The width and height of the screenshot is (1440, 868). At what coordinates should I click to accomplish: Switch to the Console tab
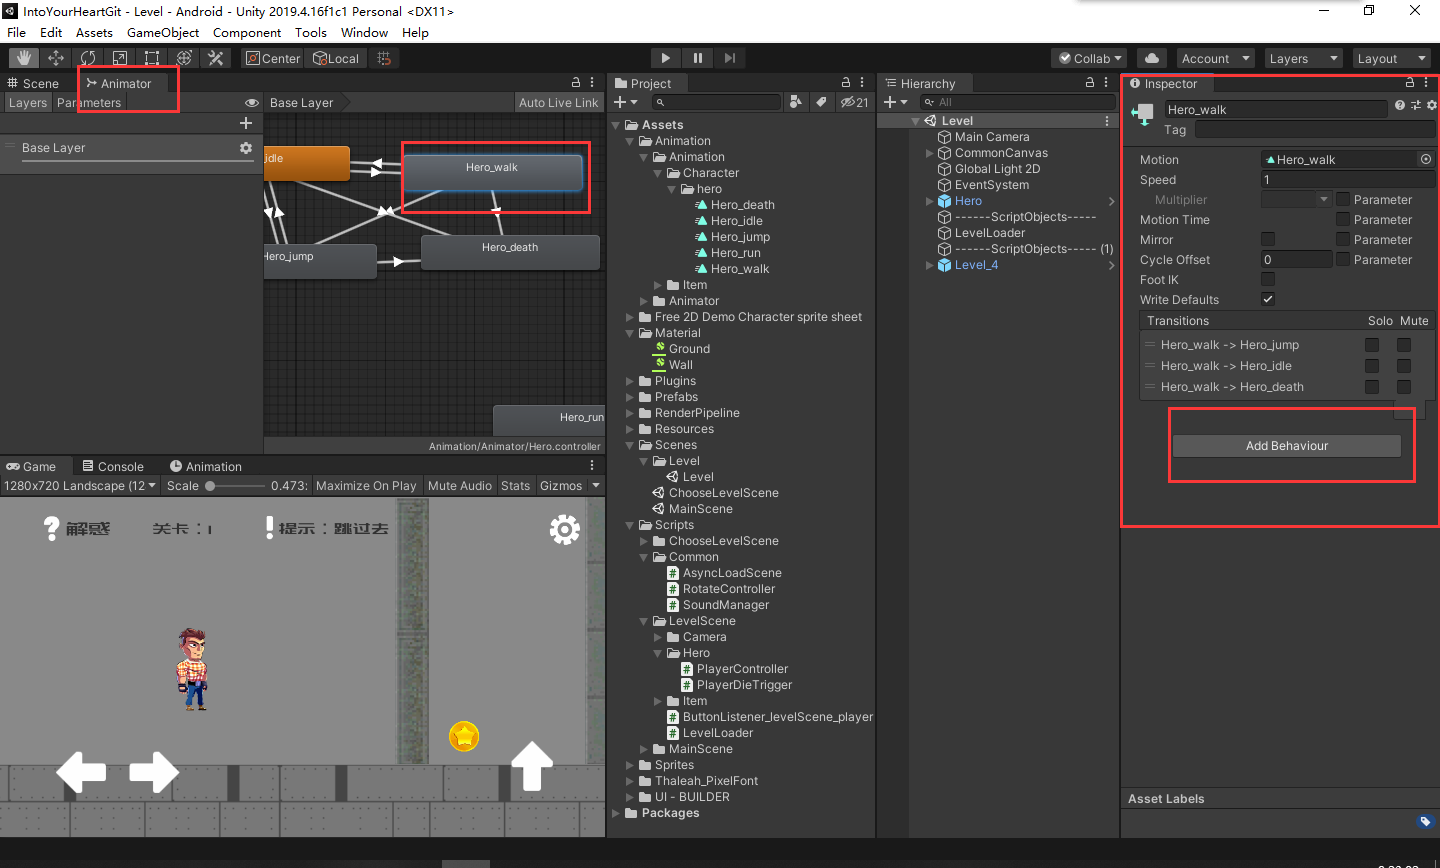pyautogui.click(x=113, y=466)
